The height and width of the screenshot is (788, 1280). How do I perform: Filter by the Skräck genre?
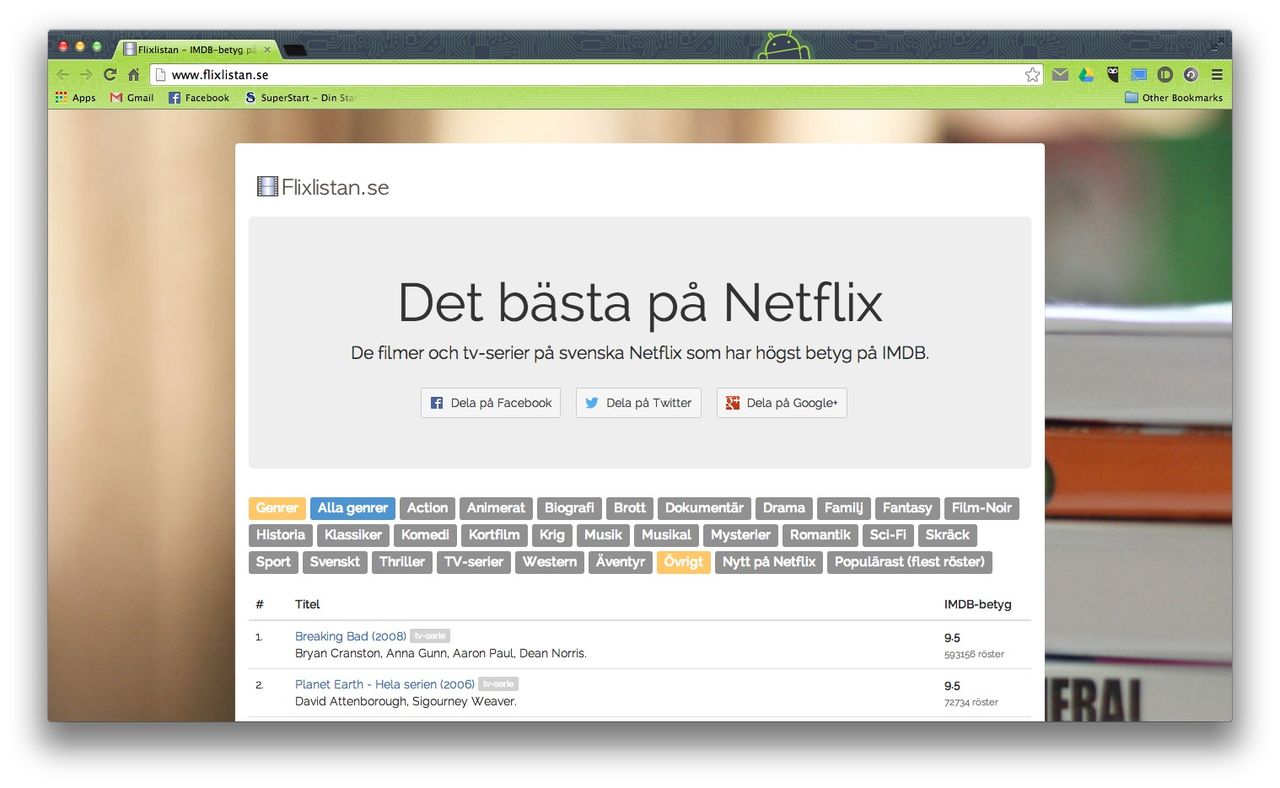point(948,535)
